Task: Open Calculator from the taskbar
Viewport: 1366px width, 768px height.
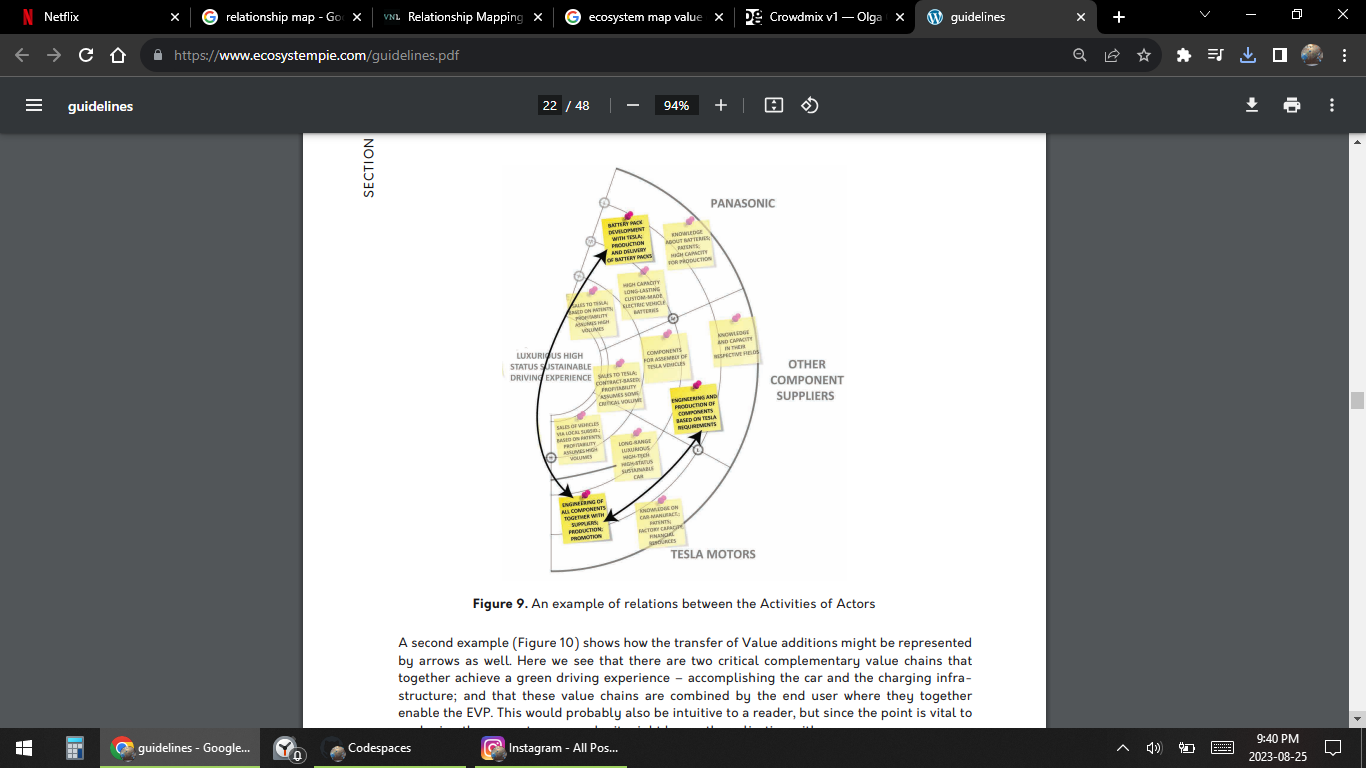Action: (74, 748)
